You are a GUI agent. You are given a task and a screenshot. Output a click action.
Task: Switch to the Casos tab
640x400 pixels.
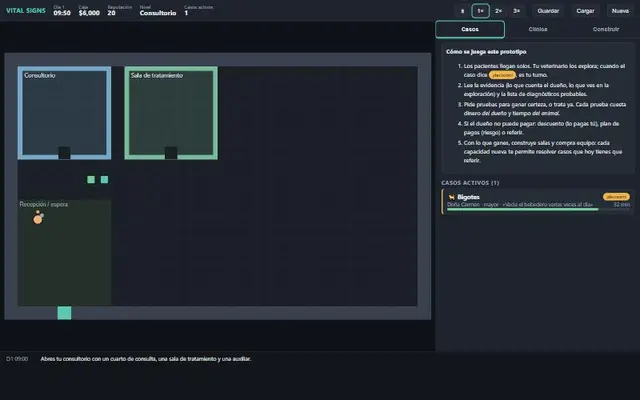click(470, 29)
